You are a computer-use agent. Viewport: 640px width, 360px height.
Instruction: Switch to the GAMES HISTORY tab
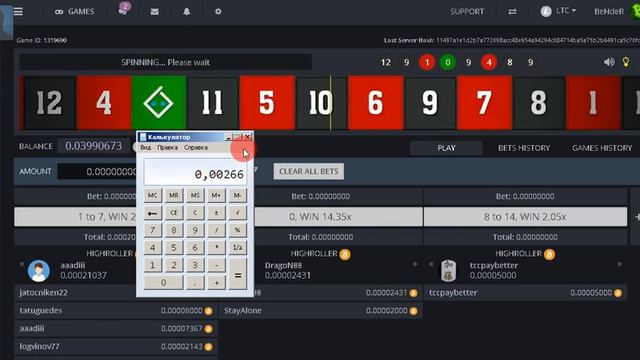pyautogui.click(x=602, y=148)
